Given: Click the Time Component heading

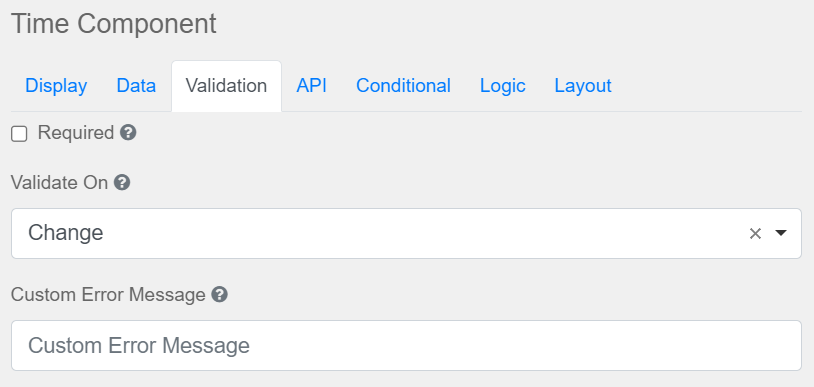Looking at the screenshot, I should tap(114, 24).
